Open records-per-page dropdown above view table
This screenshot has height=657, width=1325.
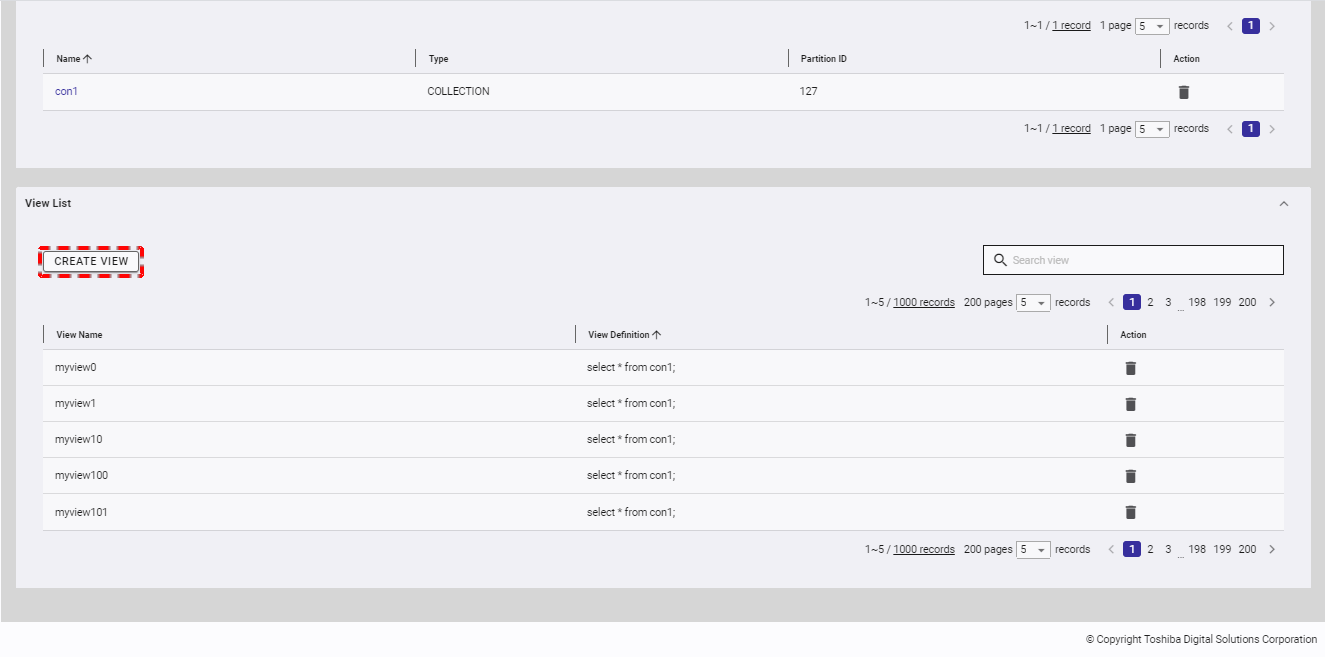(1033, 303)
